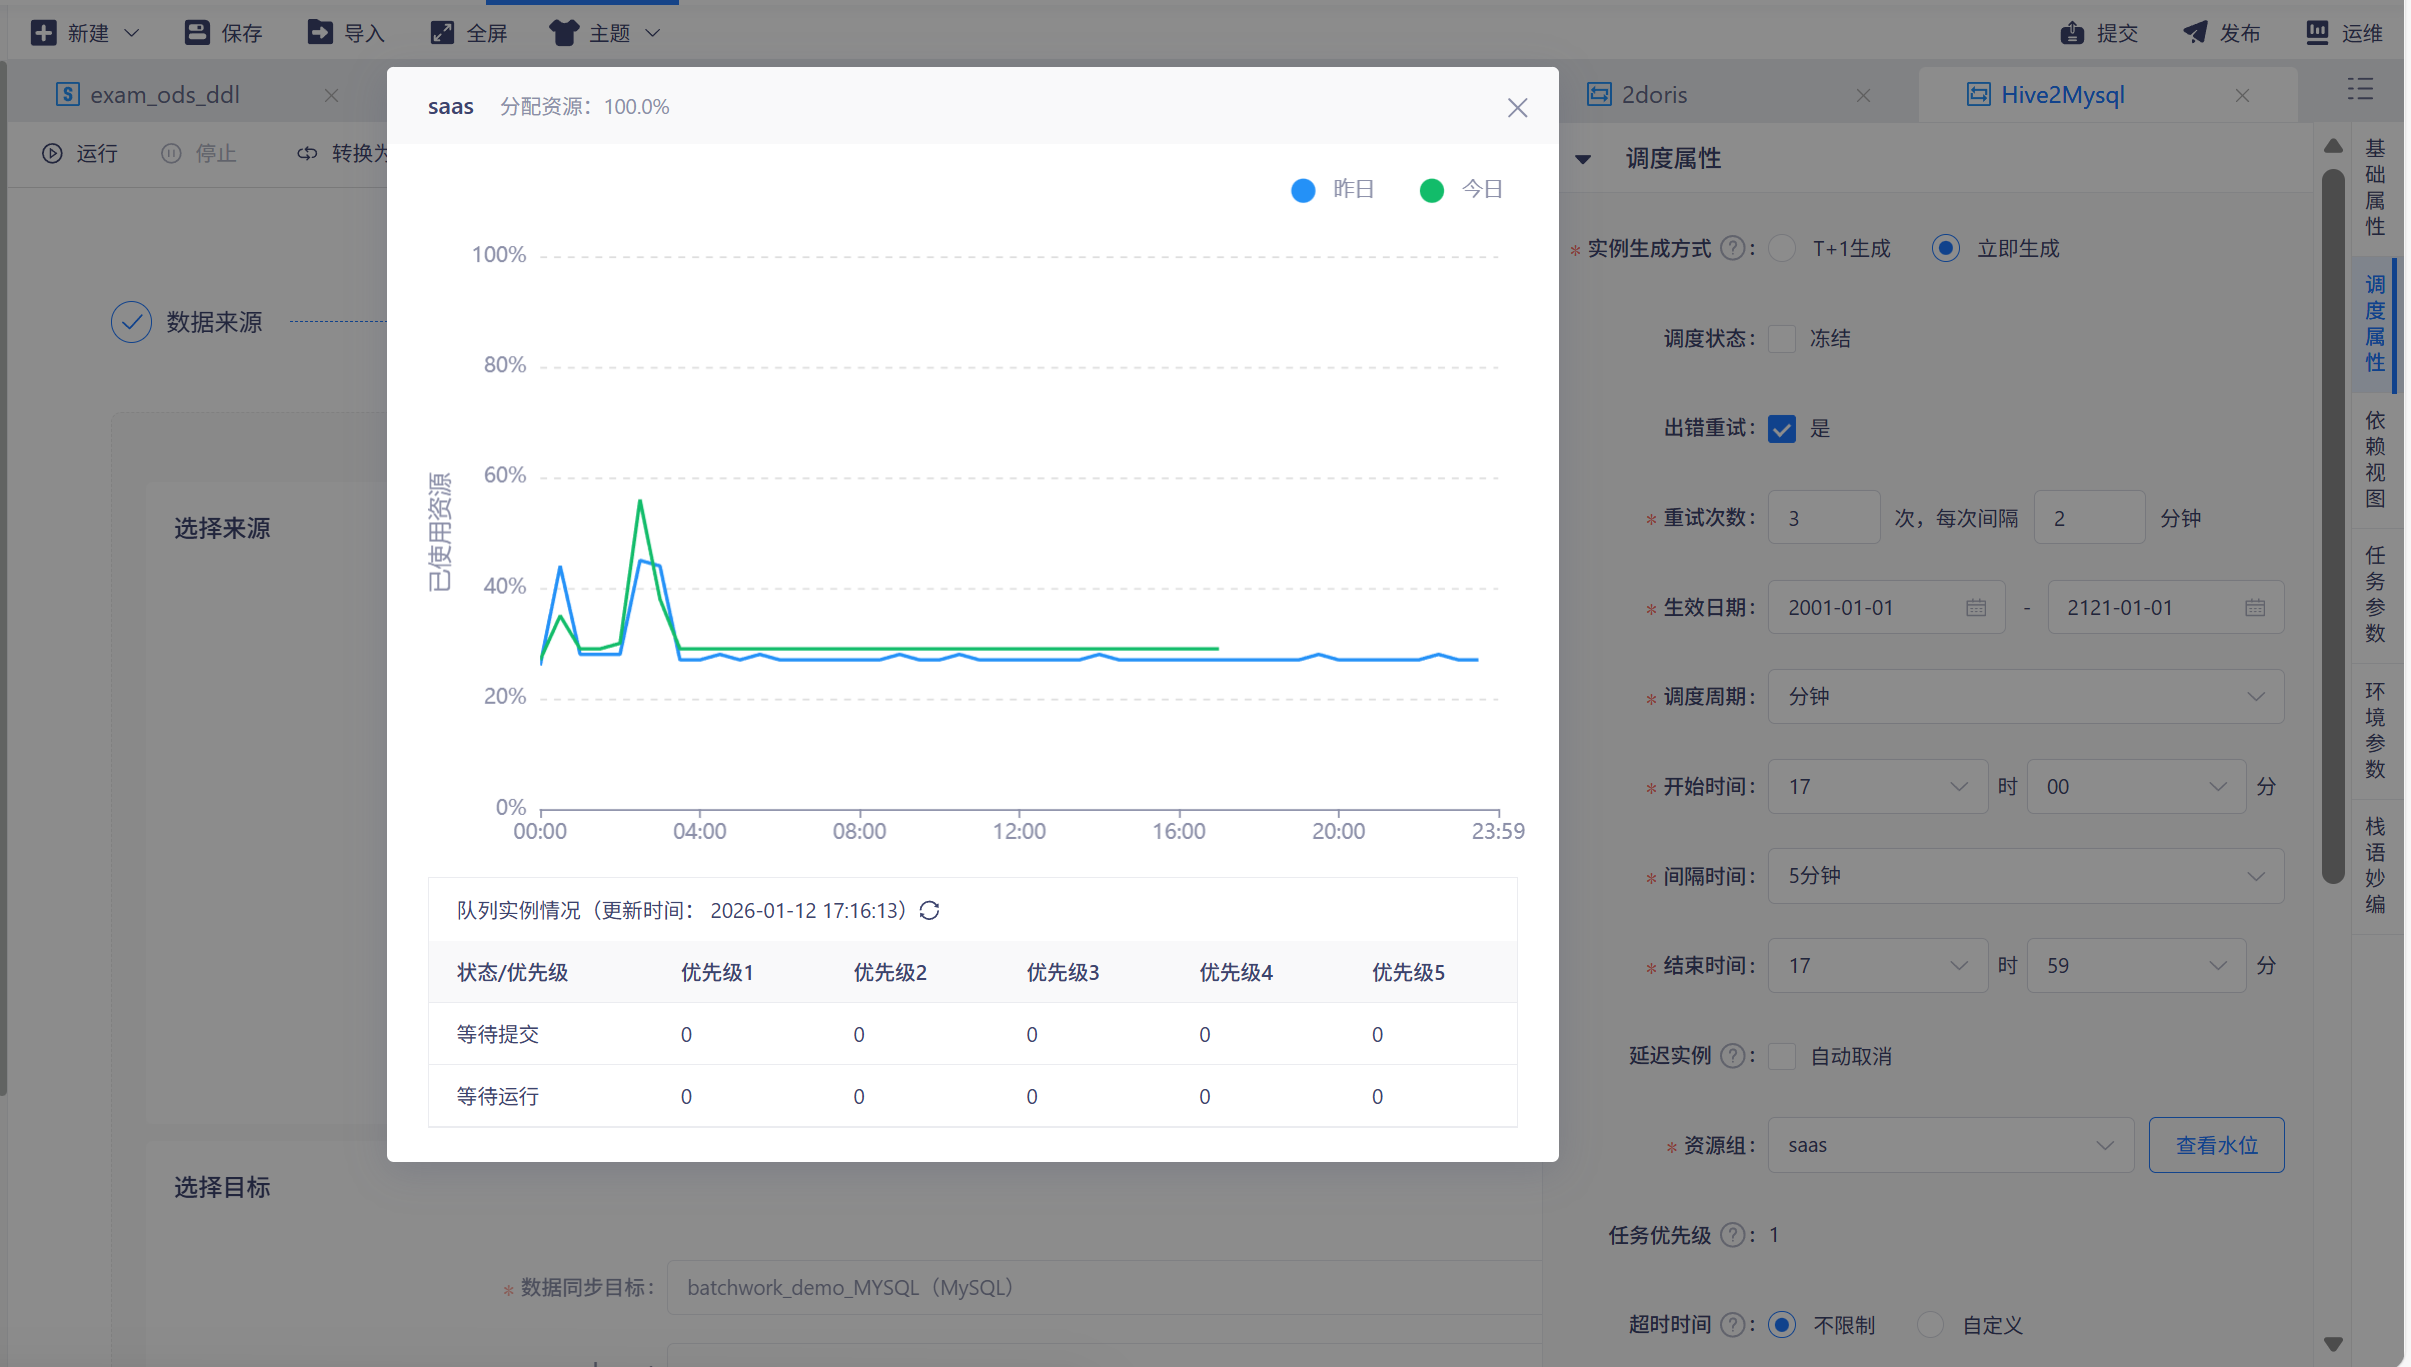The width and height of the screenshot is (2411, 1367).
Task: Collapse the 调度属性 section
Action: tap(1583, 159)
